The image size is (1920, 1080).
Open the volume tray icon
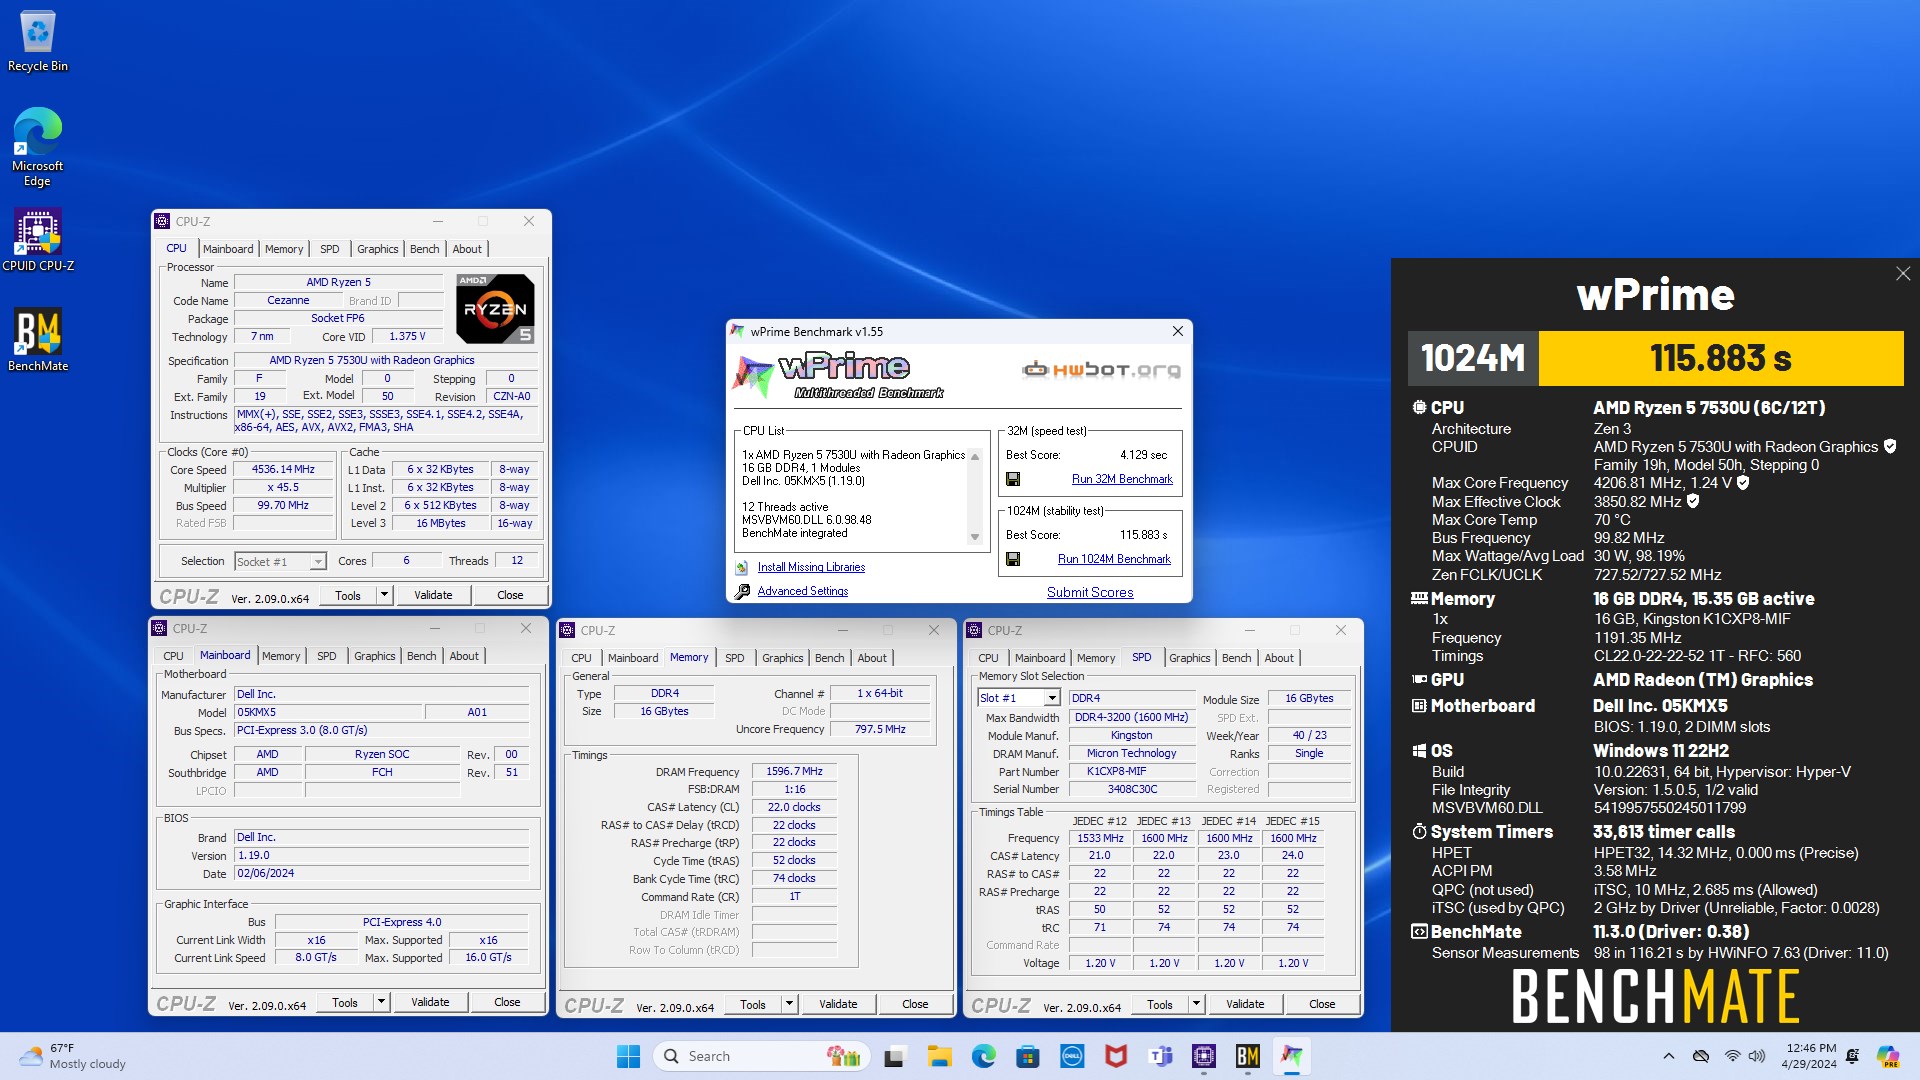point(1757,1056)
